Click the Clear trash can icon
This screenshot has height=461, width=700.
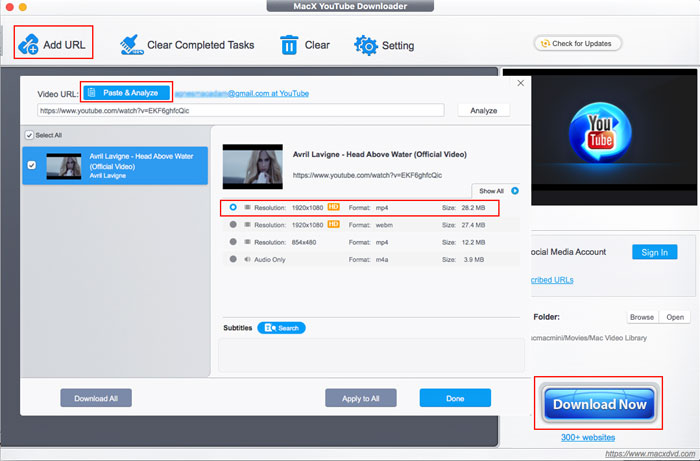point(289,45)
